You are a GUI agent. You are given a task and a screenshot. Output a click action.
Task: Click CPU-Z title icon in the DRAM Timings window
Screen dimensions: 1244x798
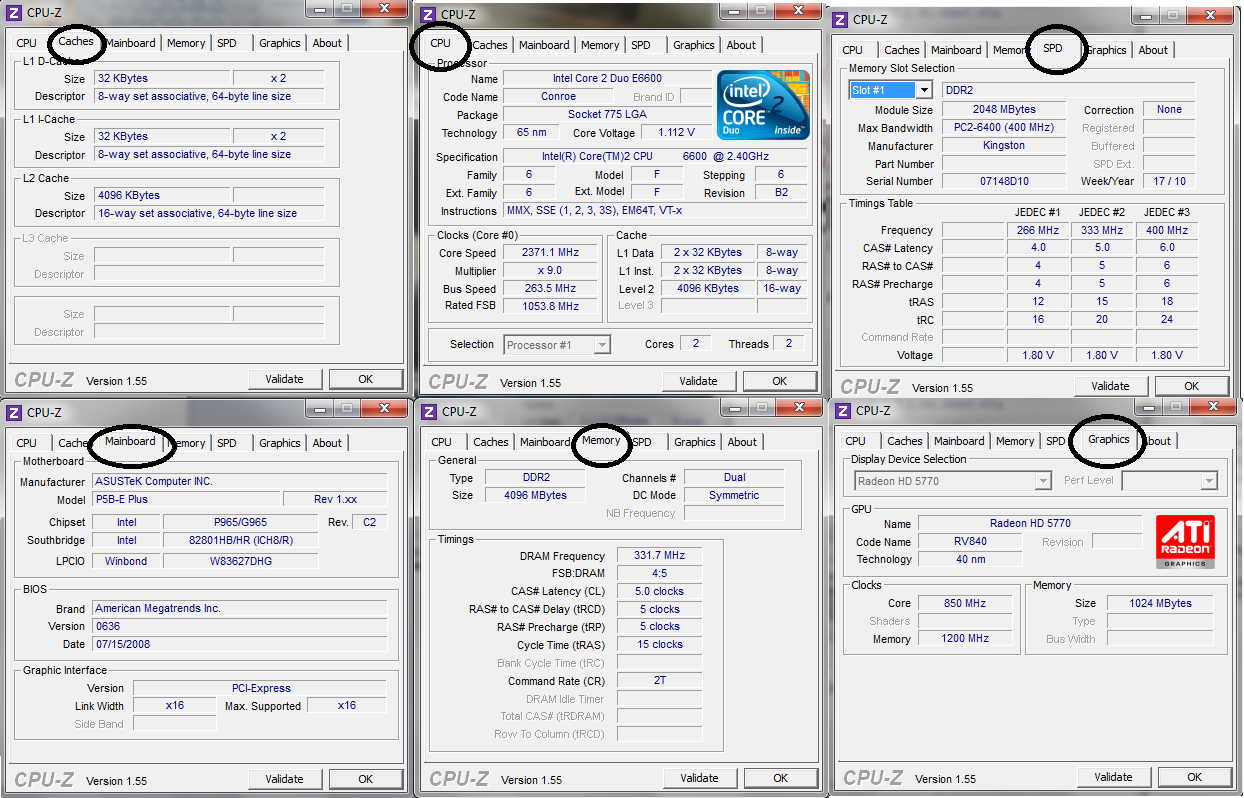[430, 411]
